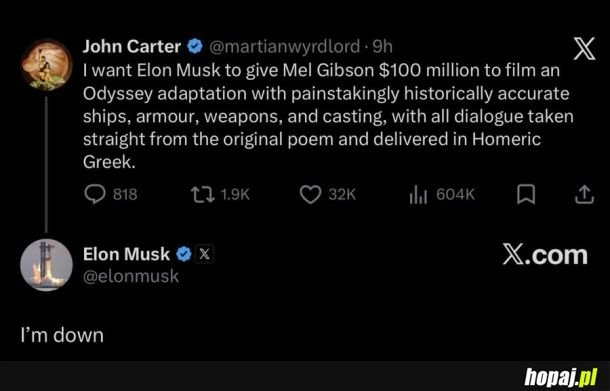This screenshot has width=610, height=391.
Task: Open Elon Musk's rocket profile avatar
Action: (x=46, y=265)
